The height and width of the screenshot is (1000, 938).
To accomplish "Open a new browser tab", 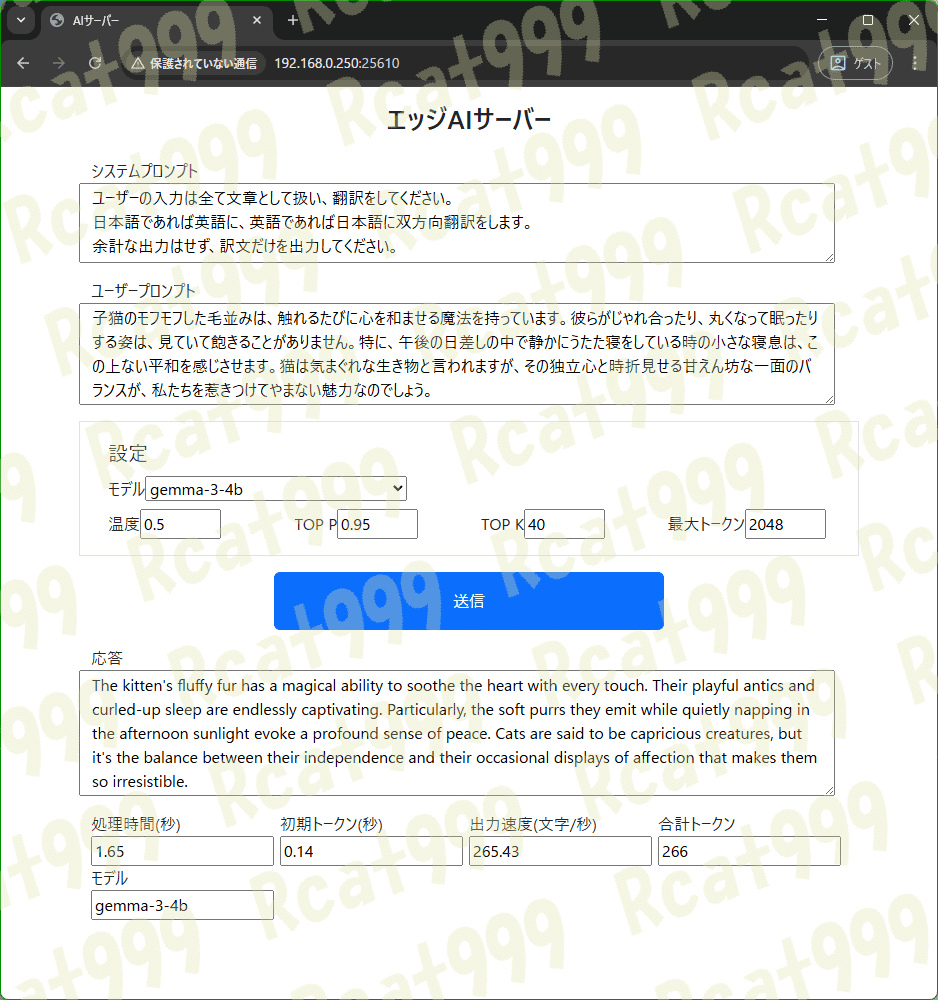I will (x=291, y=20).
